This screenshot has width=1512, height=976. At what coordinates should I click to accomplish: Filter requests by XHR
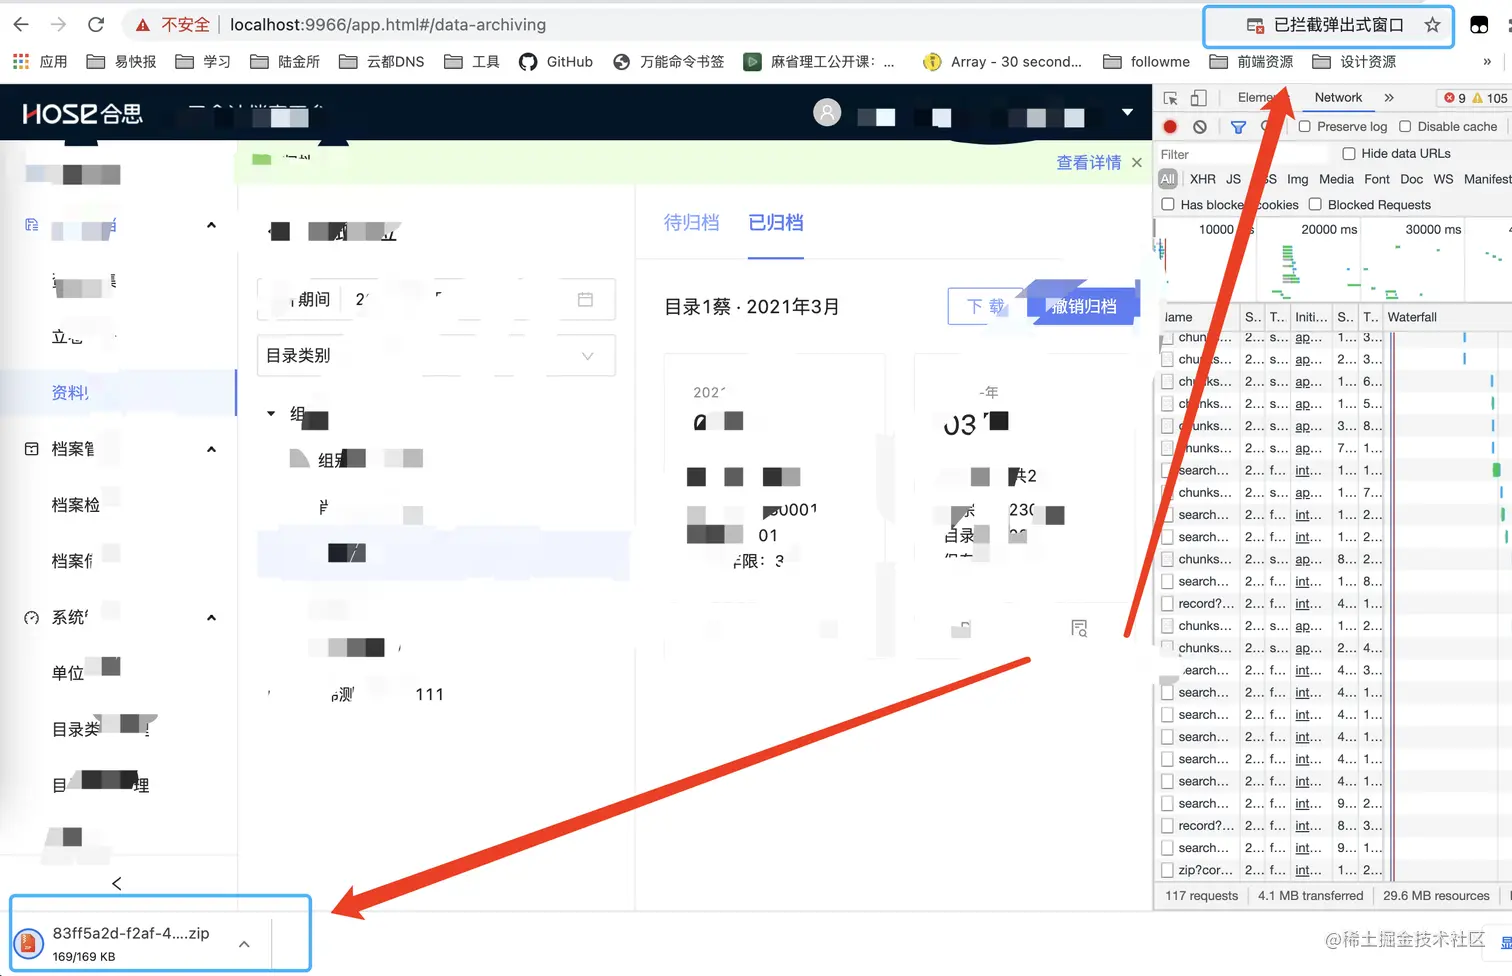pyautogui.click(x=1203, y=179)
